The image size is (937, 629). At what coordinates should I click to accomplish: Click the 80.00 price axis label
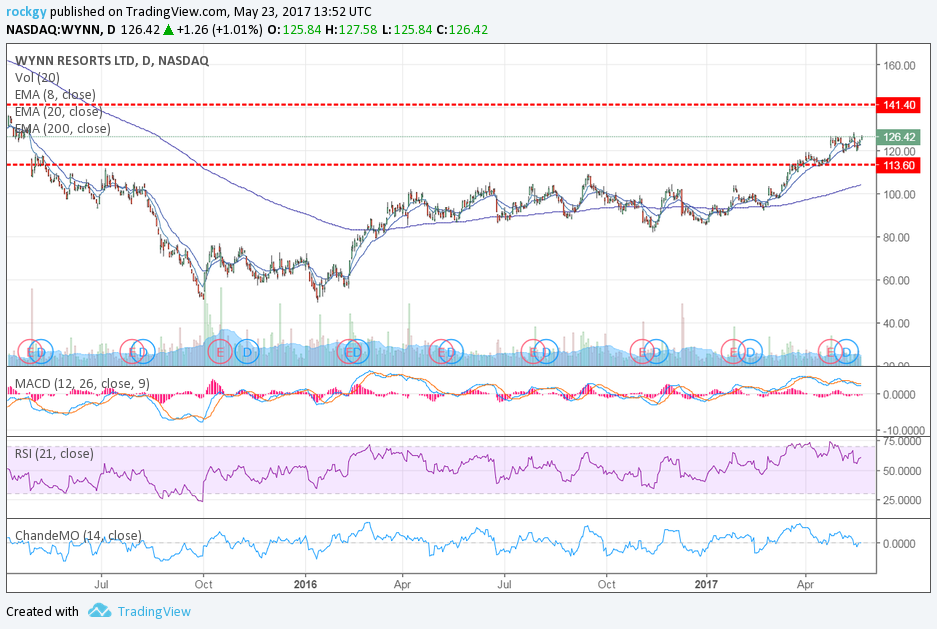coord(897,237)
